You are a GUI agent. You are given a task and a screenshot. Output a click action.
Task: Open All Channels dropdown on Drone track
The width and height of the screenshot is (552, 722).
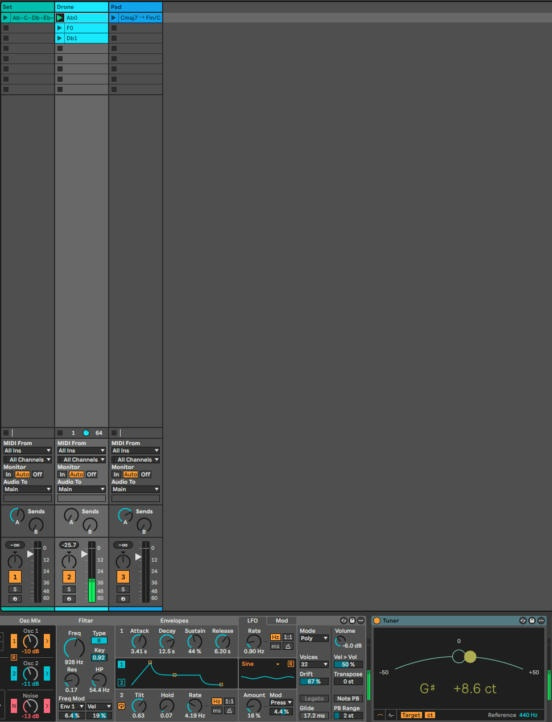(81, 460)
